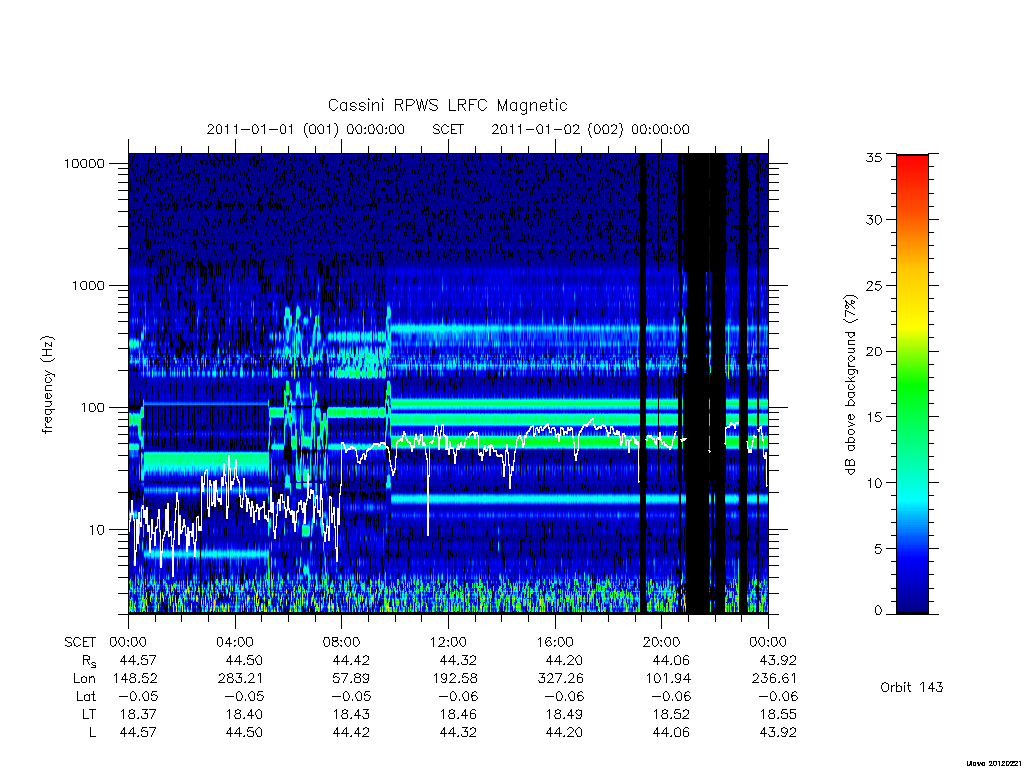The width and height of the screenshot is (1024, 768).
Task: Click Lon value 57.89
Action: click(351, 679)
